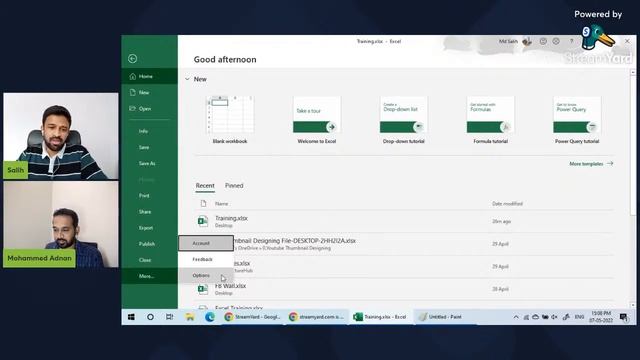Open the Formula tutorial template
This screenshot has width=640, height=360.
pyautogui.click(x=491, y=120)
